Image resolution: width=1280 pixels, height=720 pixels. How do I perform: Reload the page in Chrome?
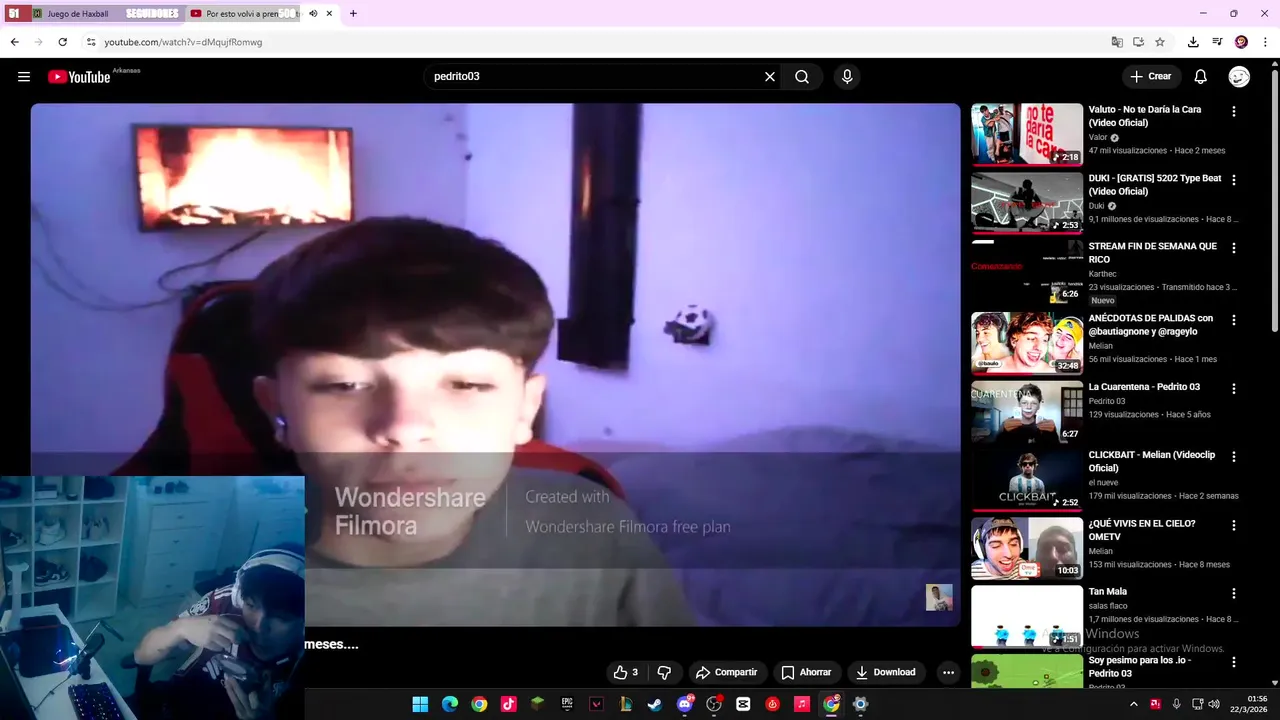point(62,42)
